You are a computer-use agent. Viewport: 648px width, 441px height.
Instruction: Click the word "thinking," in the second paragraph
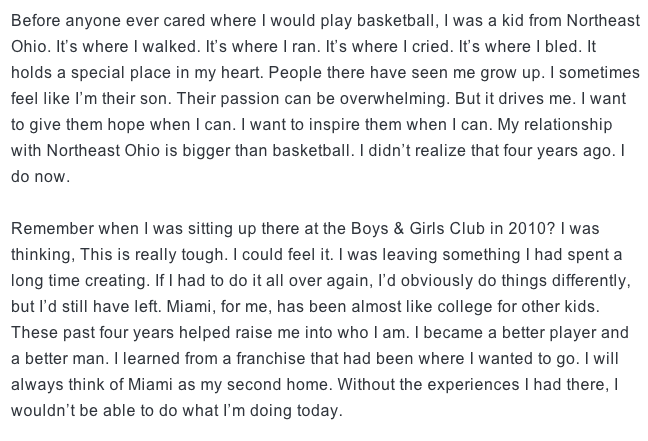(x=43, y=255)
